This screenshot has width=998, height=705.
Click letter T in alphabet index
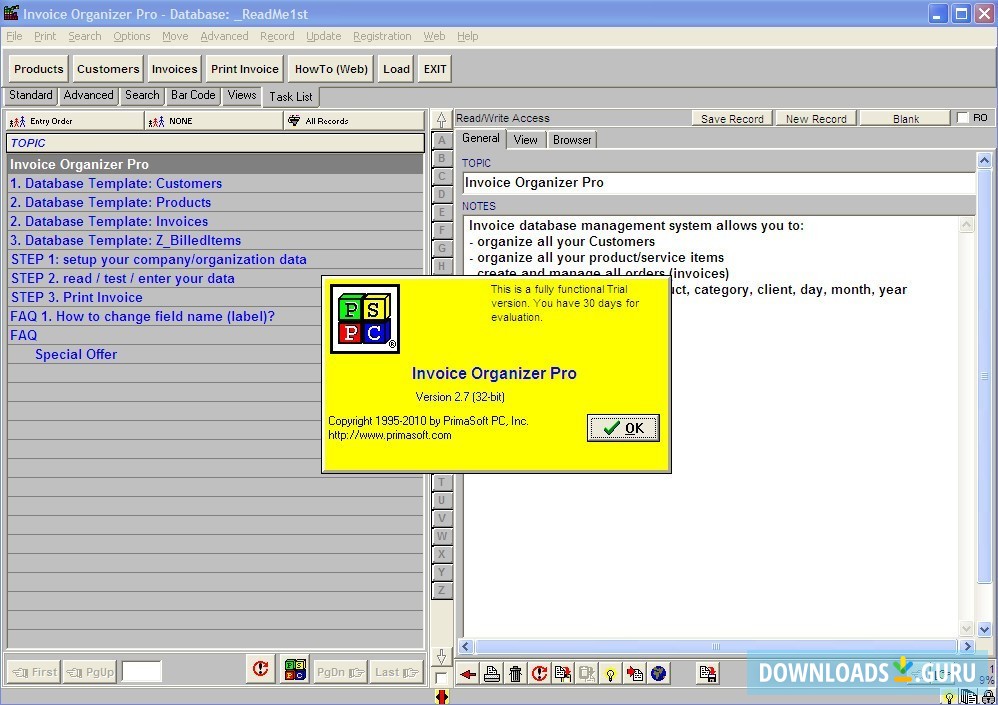click(442, 482)
